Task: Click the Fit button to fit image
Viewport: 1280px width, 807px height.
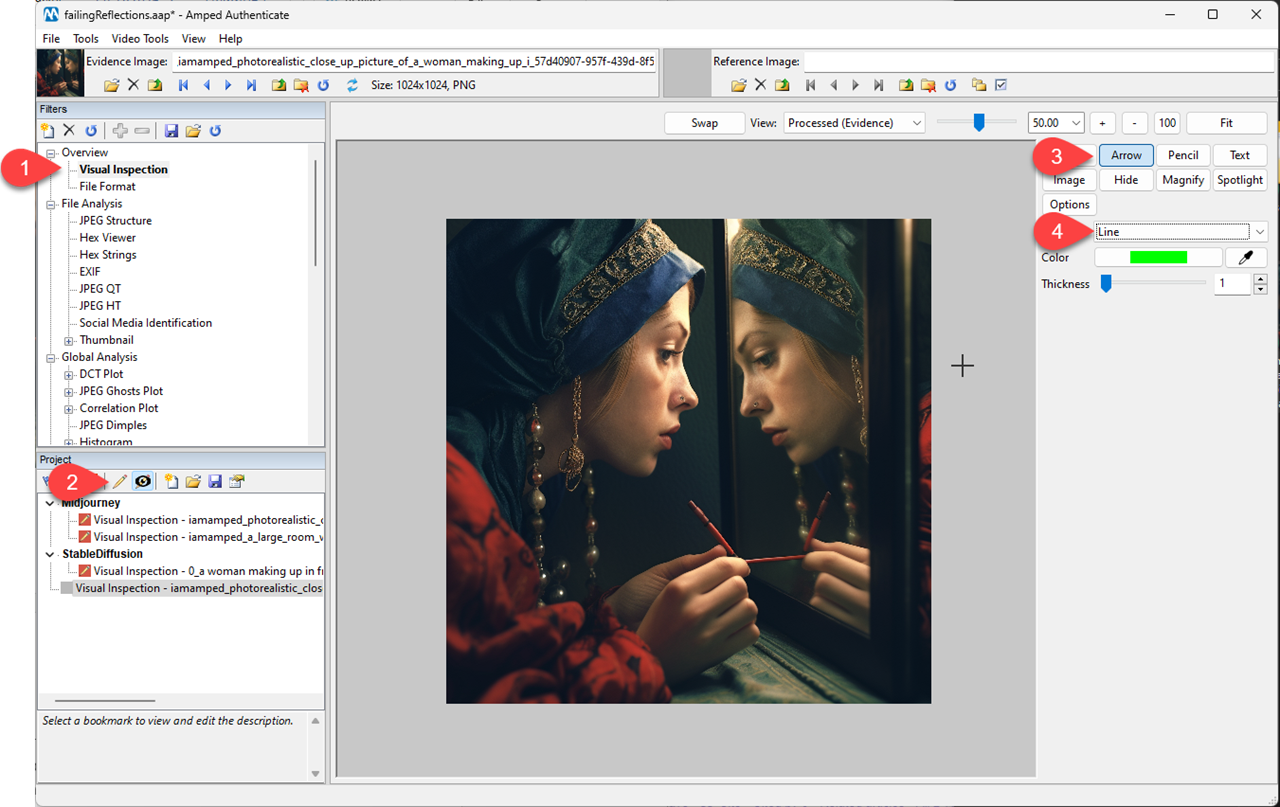Action: (x=1226, y=122)
